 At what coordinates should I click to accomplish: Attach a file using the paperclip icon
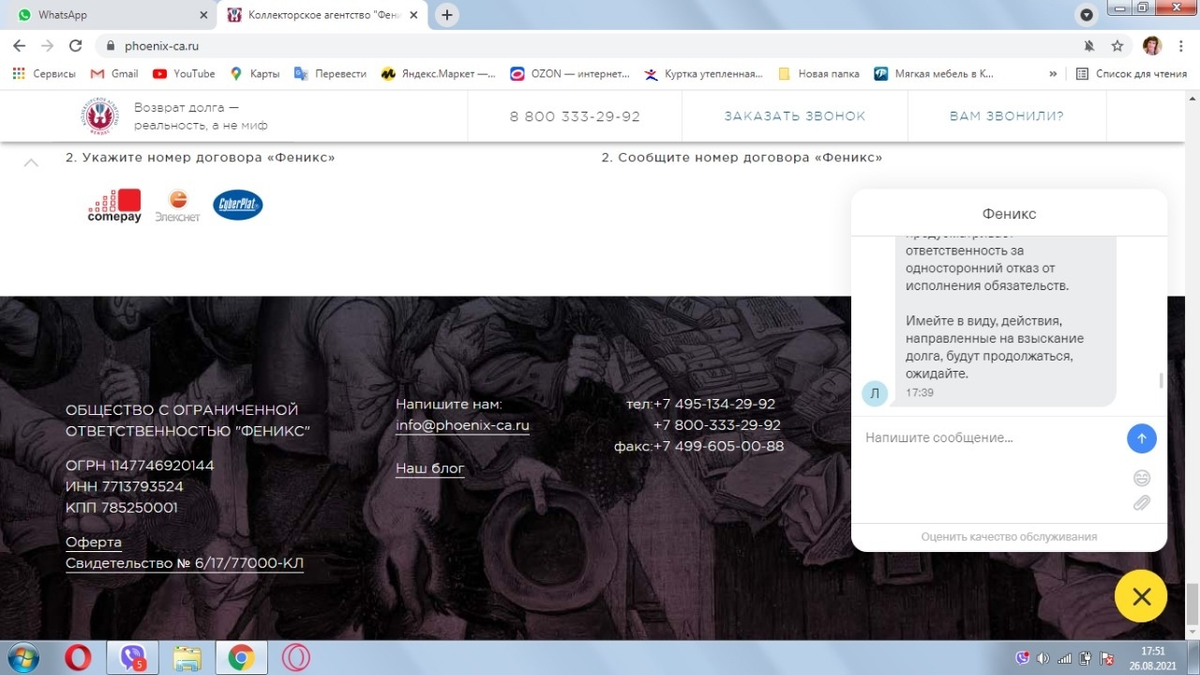click(x=1141, y=503)
